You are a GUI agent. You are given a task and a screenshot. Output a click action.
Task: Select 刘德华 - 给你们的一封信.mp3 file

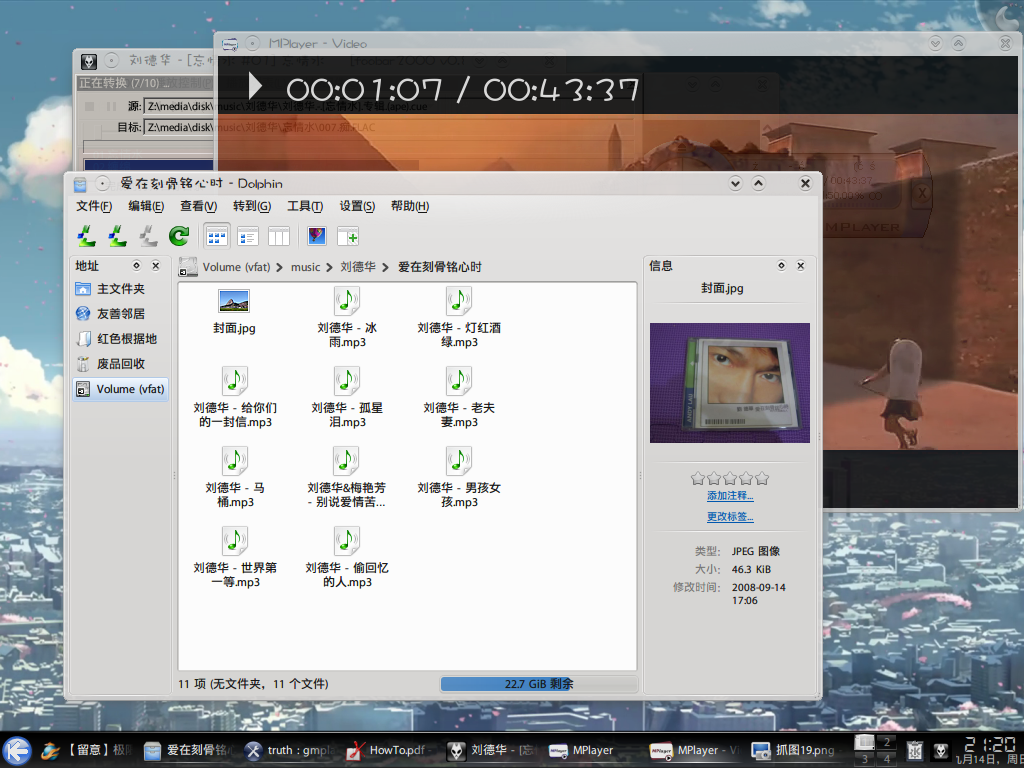[234, 398]
